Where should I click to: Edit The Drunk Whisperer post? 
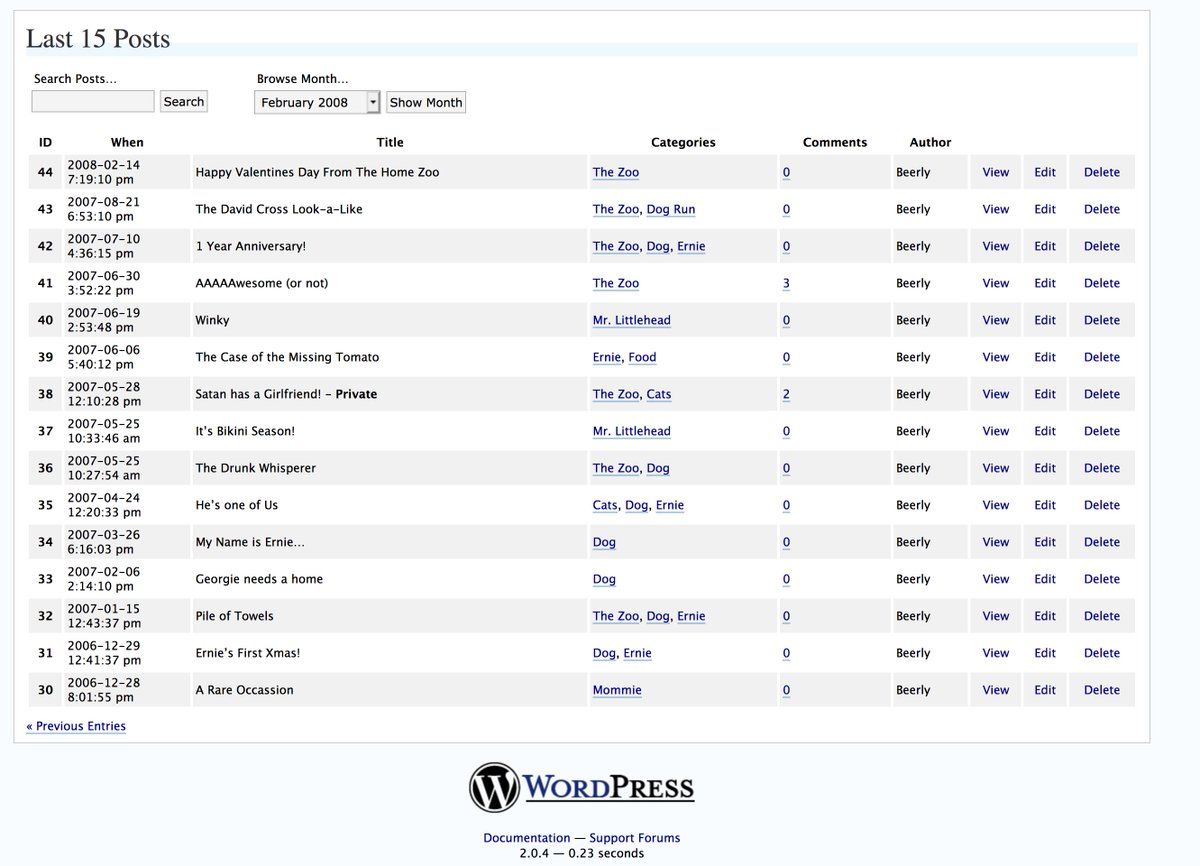(x=1045, y=468)
